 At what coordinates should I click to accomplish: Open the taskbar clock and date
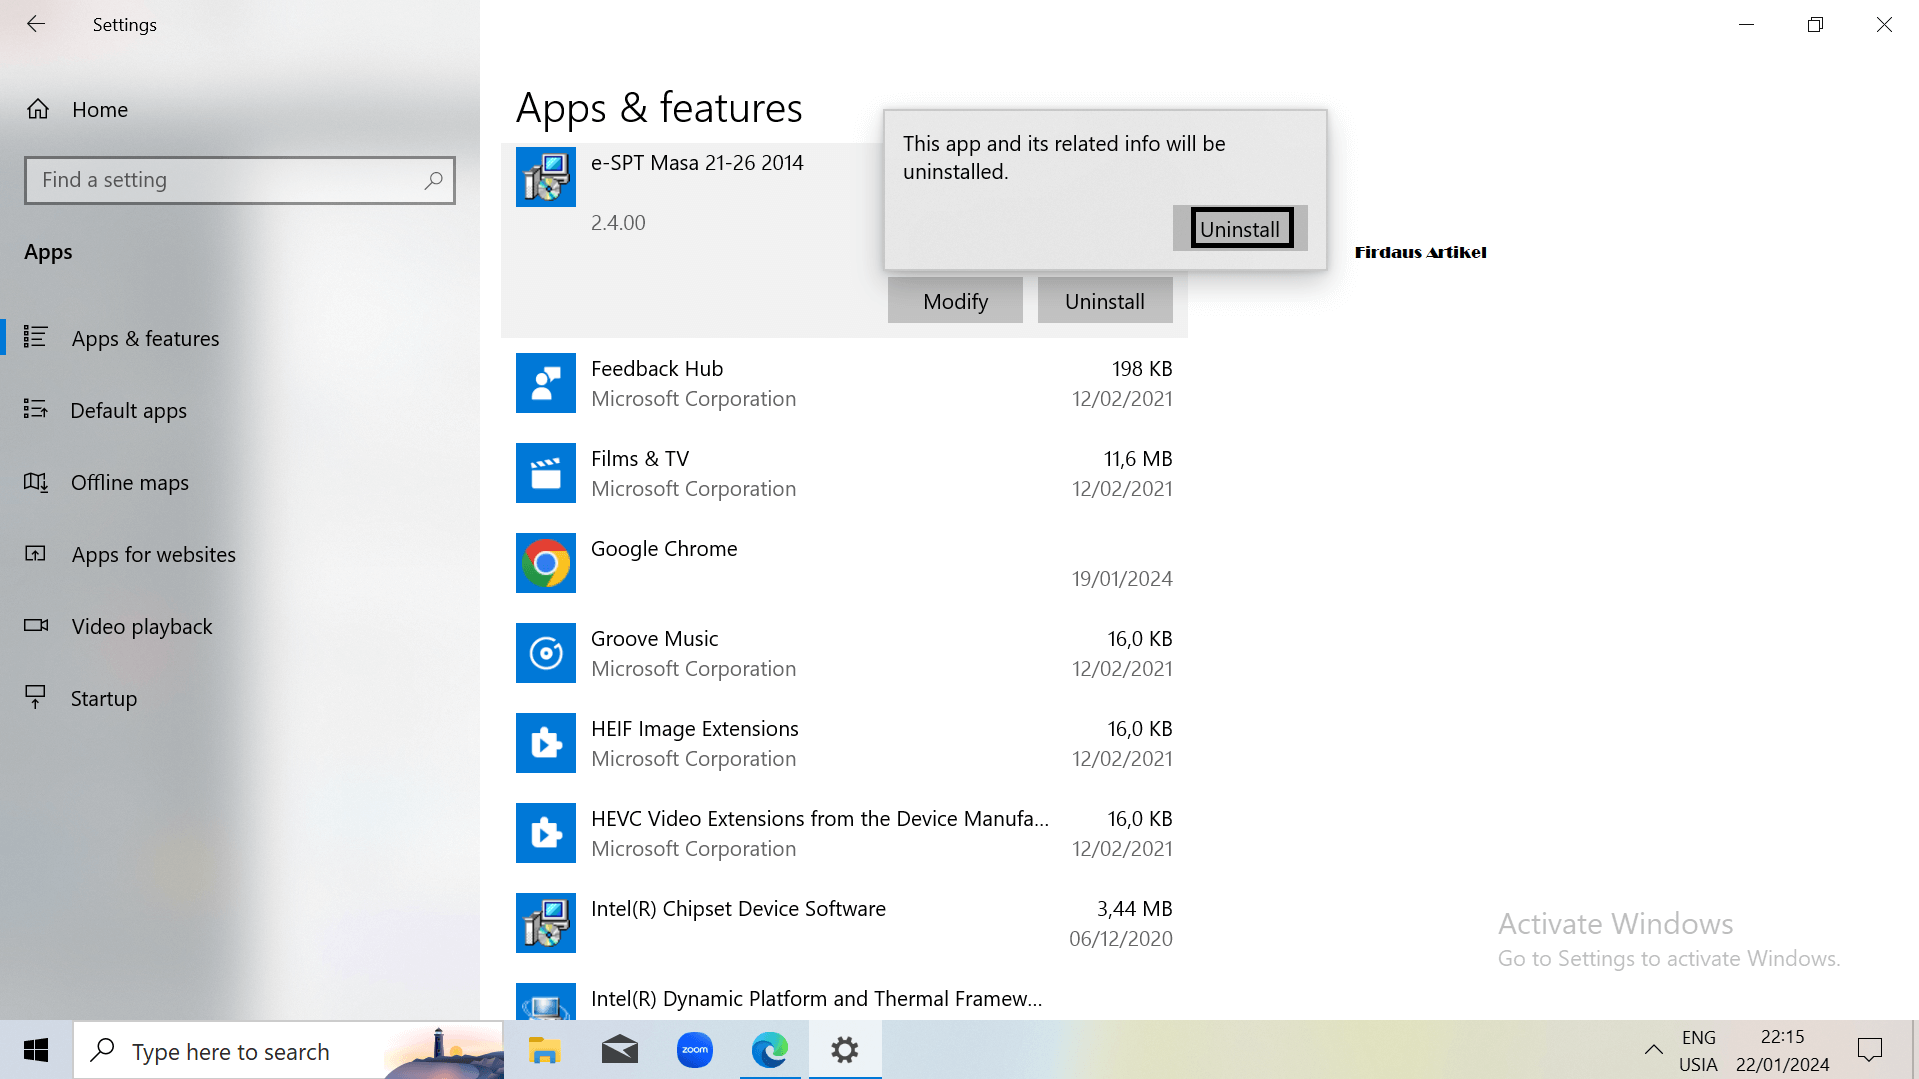[x=1783, y=1050]
